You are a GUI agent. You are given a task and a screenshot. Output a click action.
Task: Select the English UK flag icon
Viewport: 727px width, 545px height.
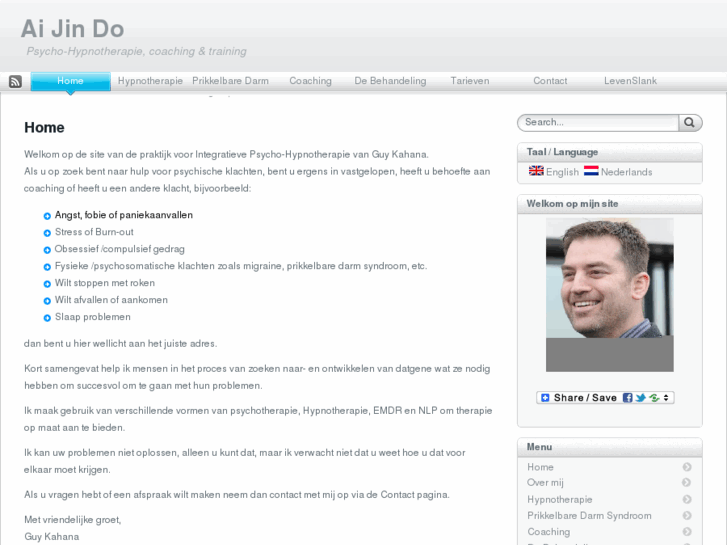click(x=536, y=171)
